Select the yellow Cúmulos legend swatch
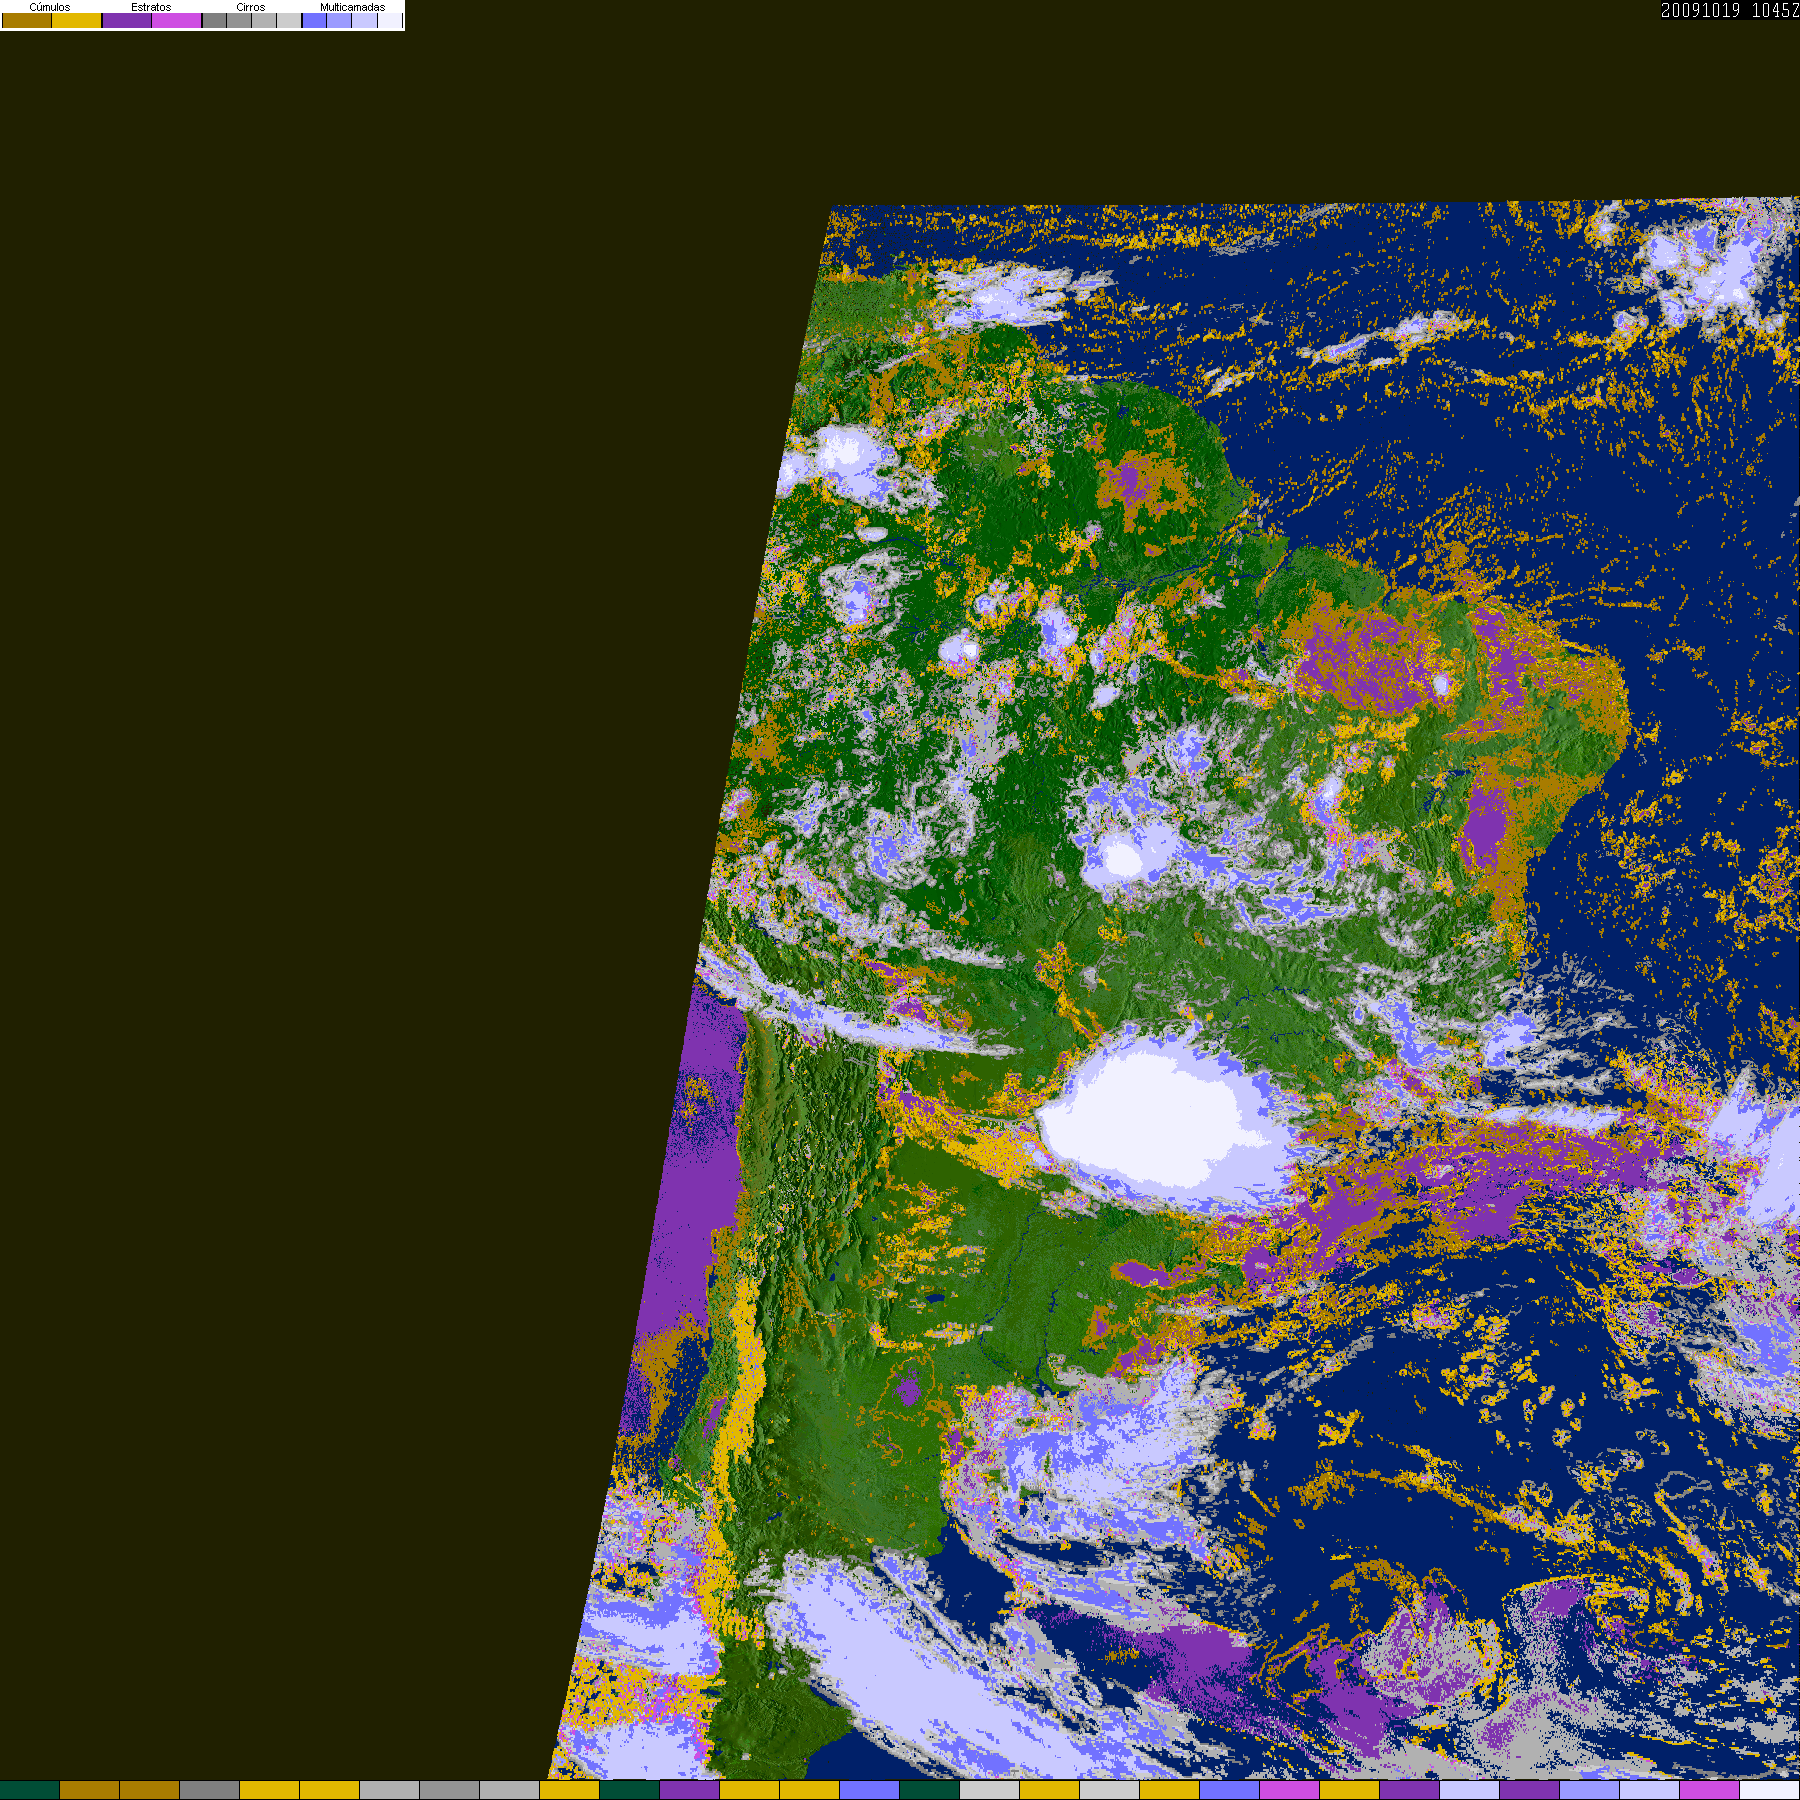1800x1800 pixels. click(x=77, y=20)
